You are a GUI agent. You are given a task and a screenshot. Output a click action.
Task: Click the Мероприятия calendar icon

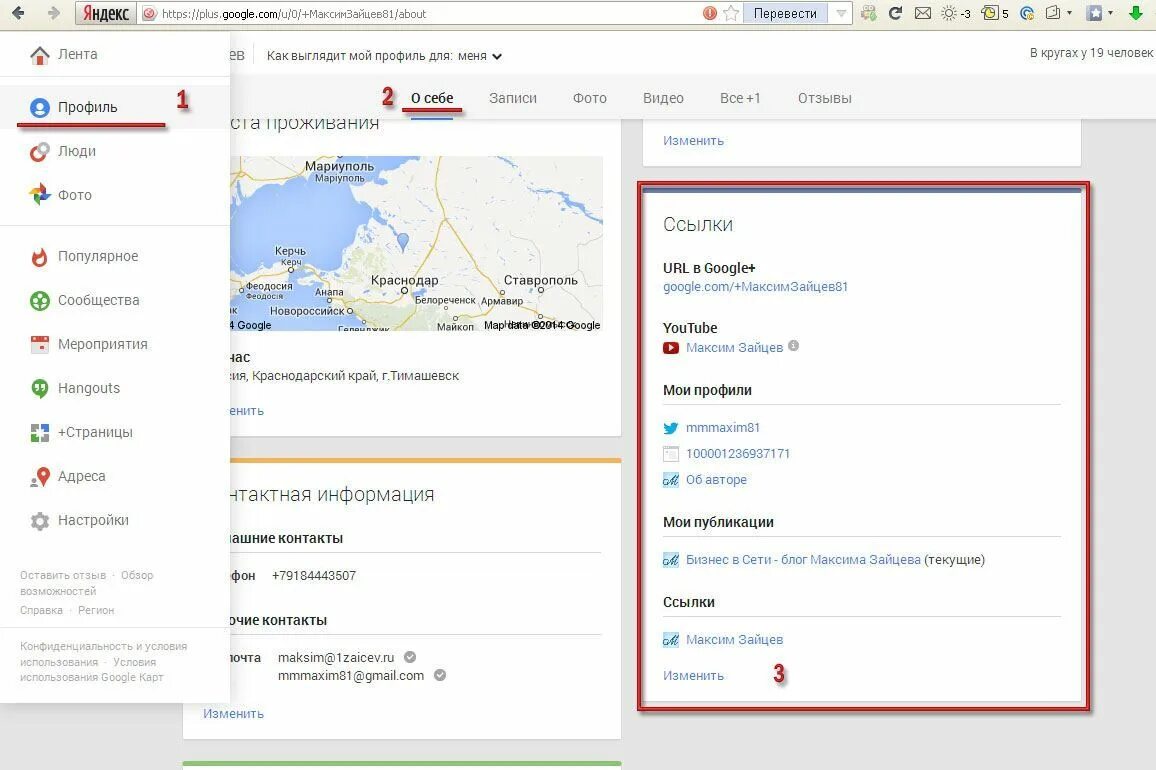pos(40,344)
